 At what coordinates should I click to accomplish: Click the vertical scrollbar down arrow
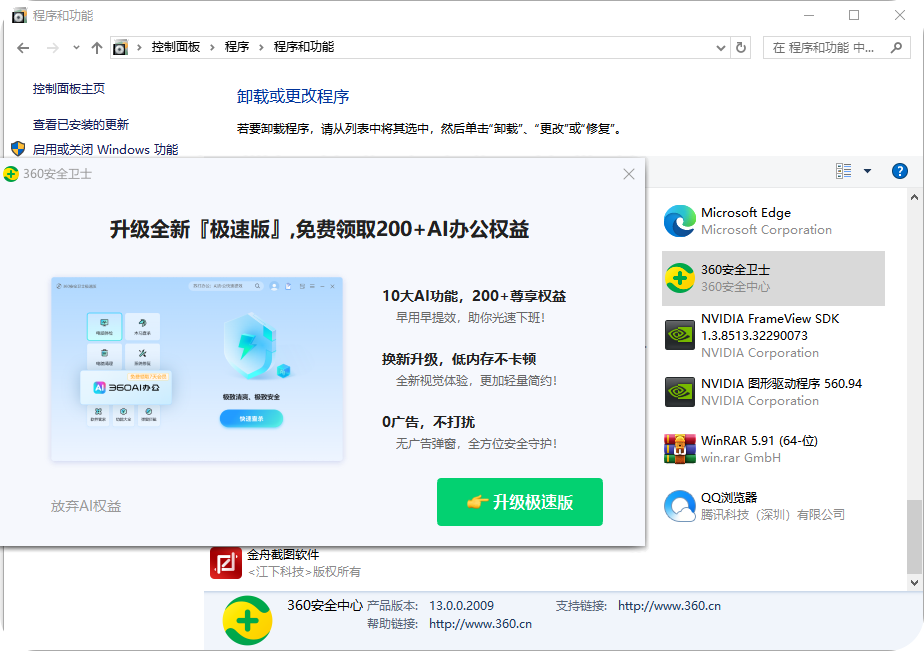coord(914,583)
